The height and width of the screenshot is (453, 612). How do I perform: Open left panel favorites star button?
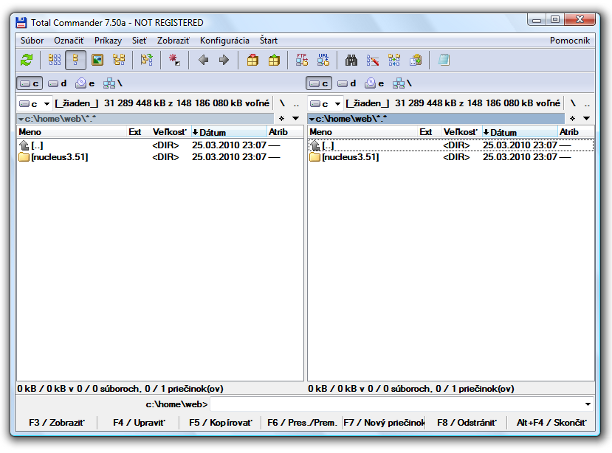point(282,119)
